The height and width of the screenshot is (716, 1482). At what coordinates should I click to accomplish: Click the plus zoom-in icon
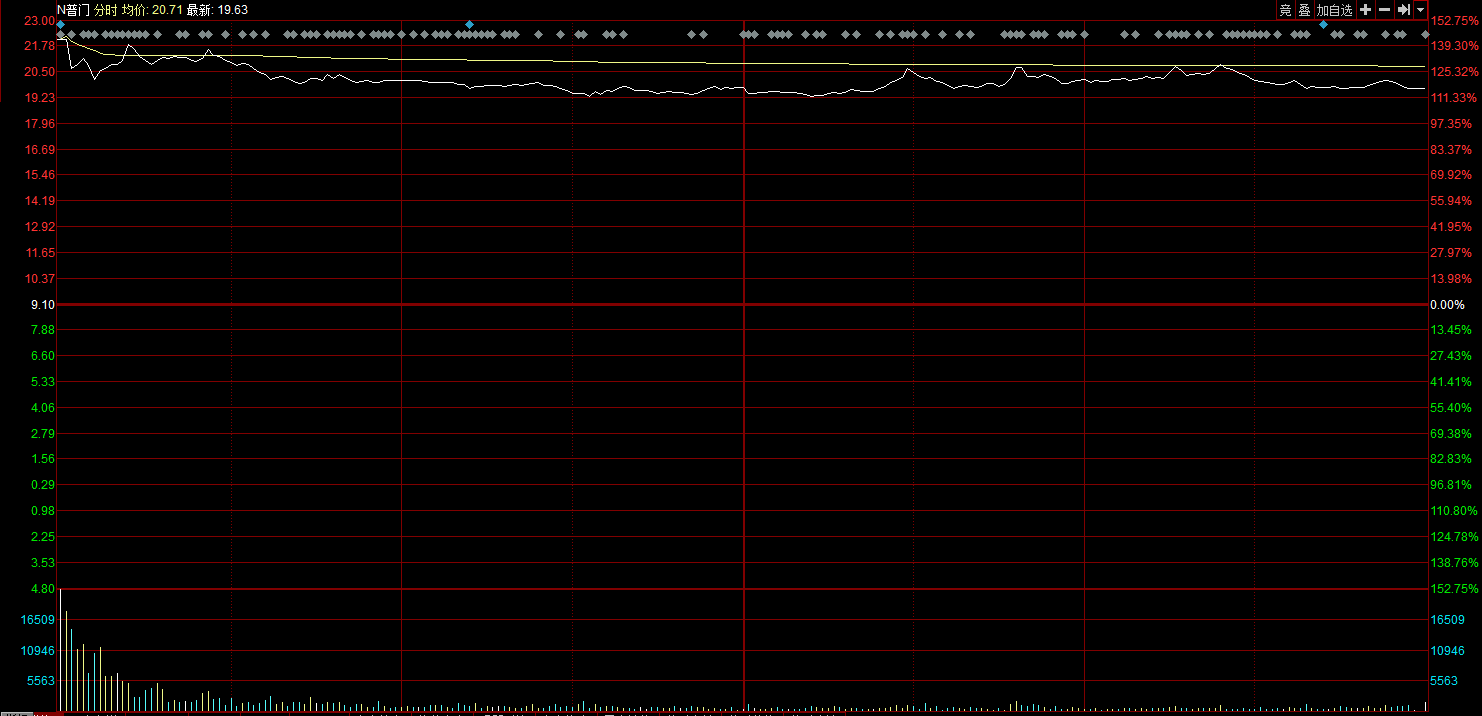1366,10
